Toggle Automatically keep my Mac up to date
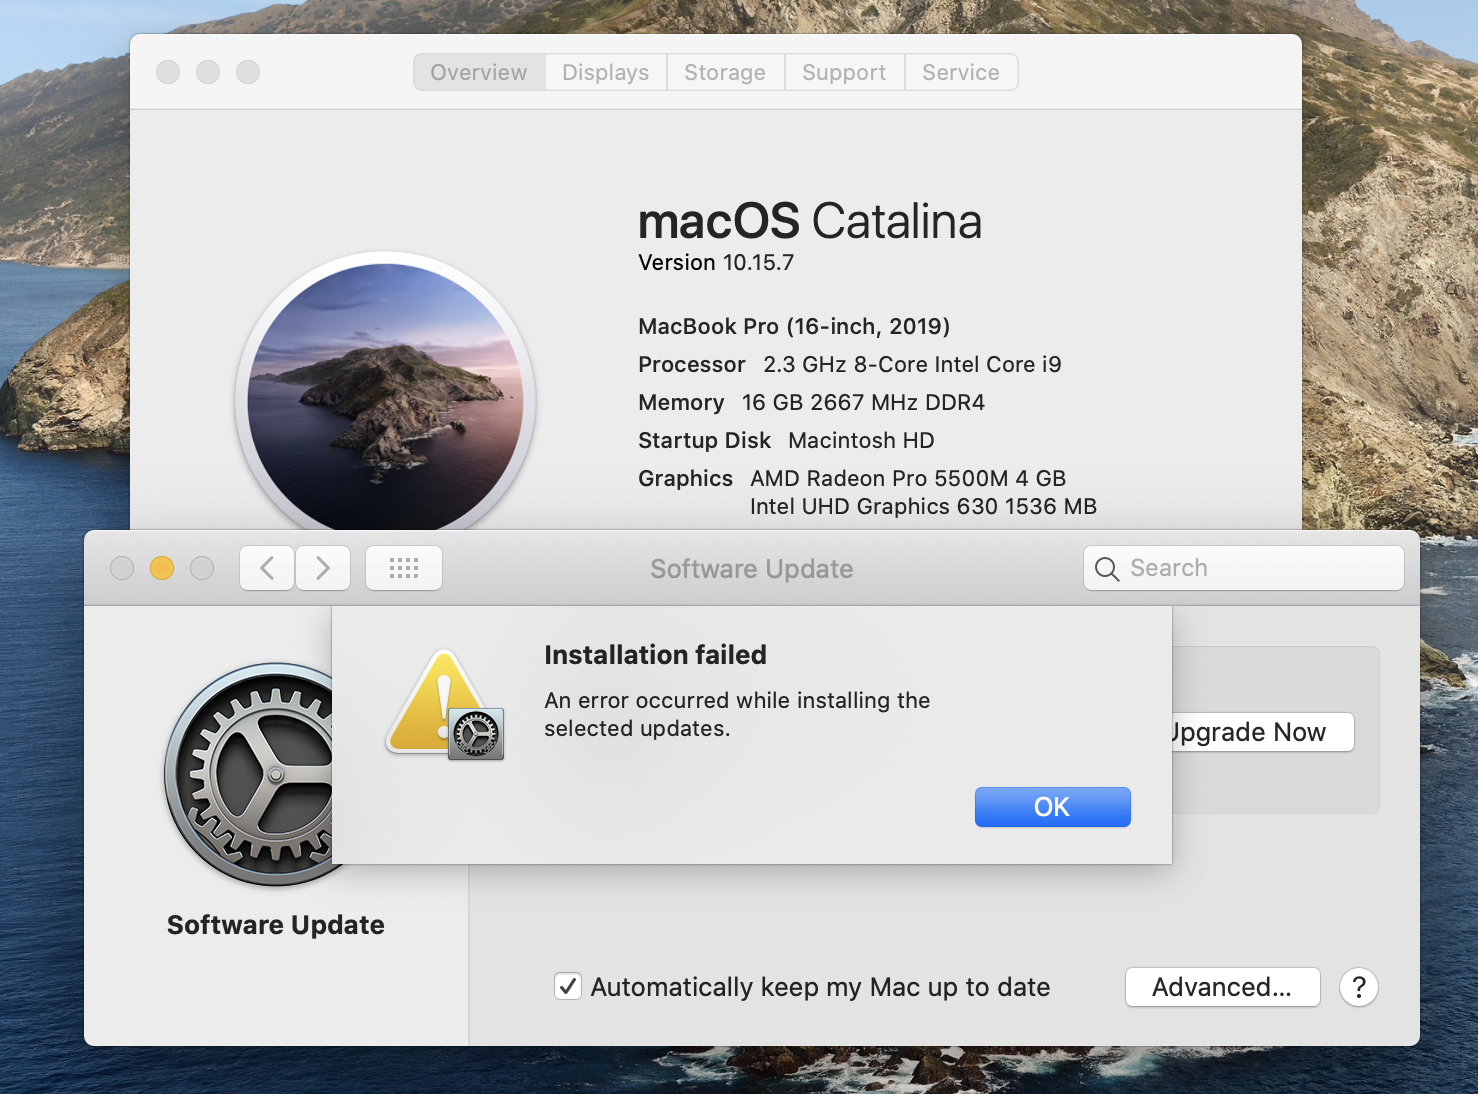This screenshot has width=1478, height=1094. (568, 987)
